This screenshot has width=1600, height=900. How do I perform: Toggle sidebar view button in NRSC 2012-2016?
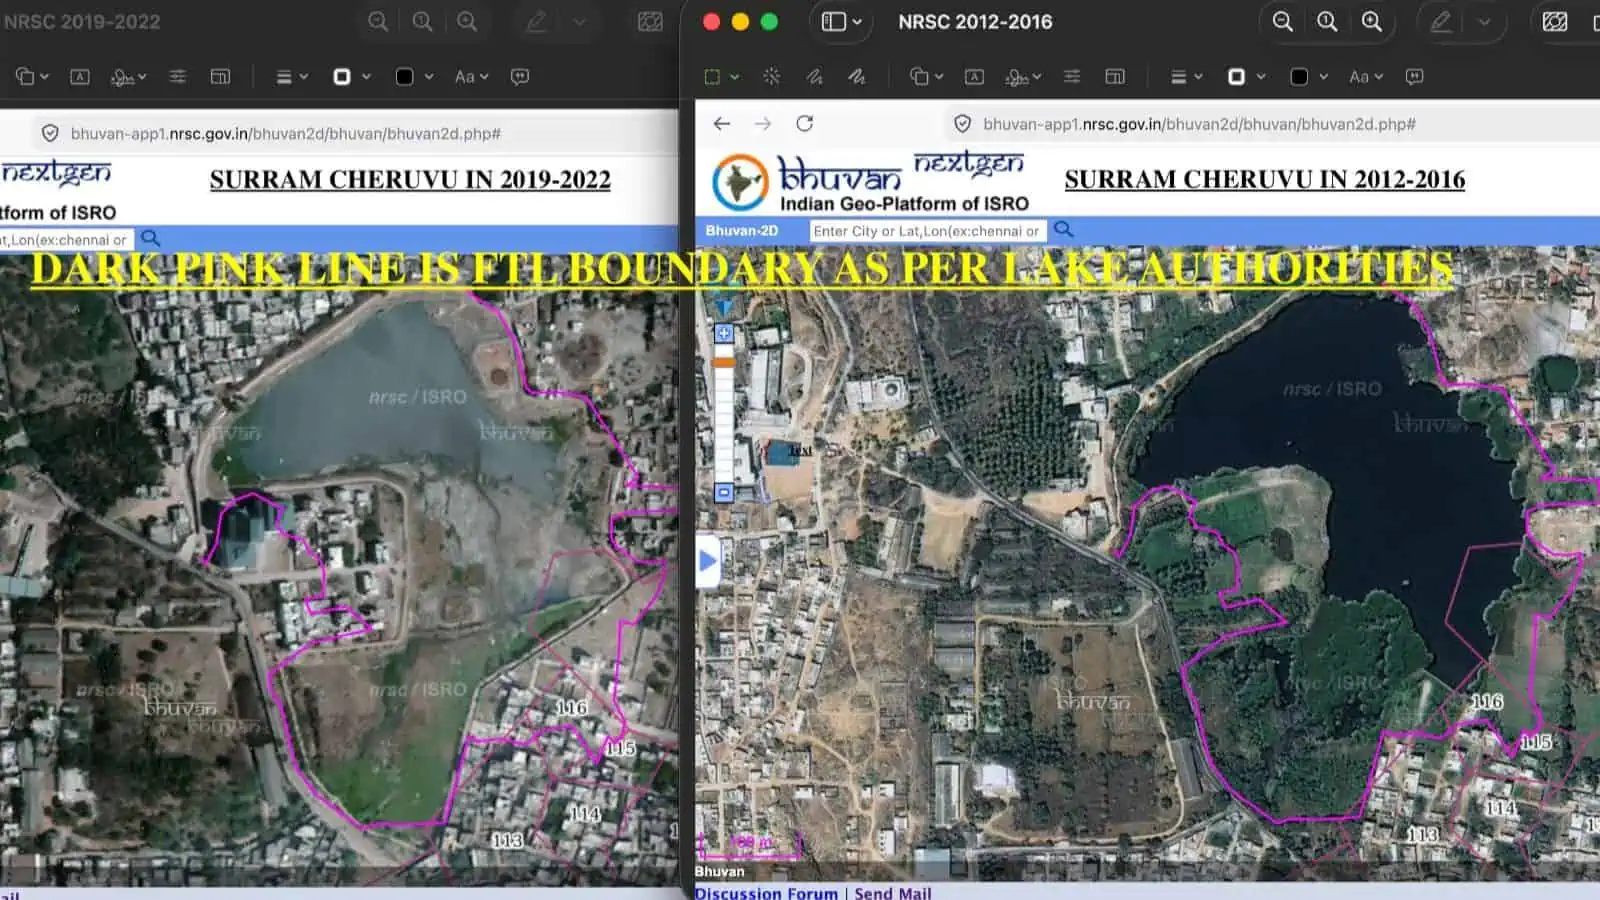coord(841,21)
